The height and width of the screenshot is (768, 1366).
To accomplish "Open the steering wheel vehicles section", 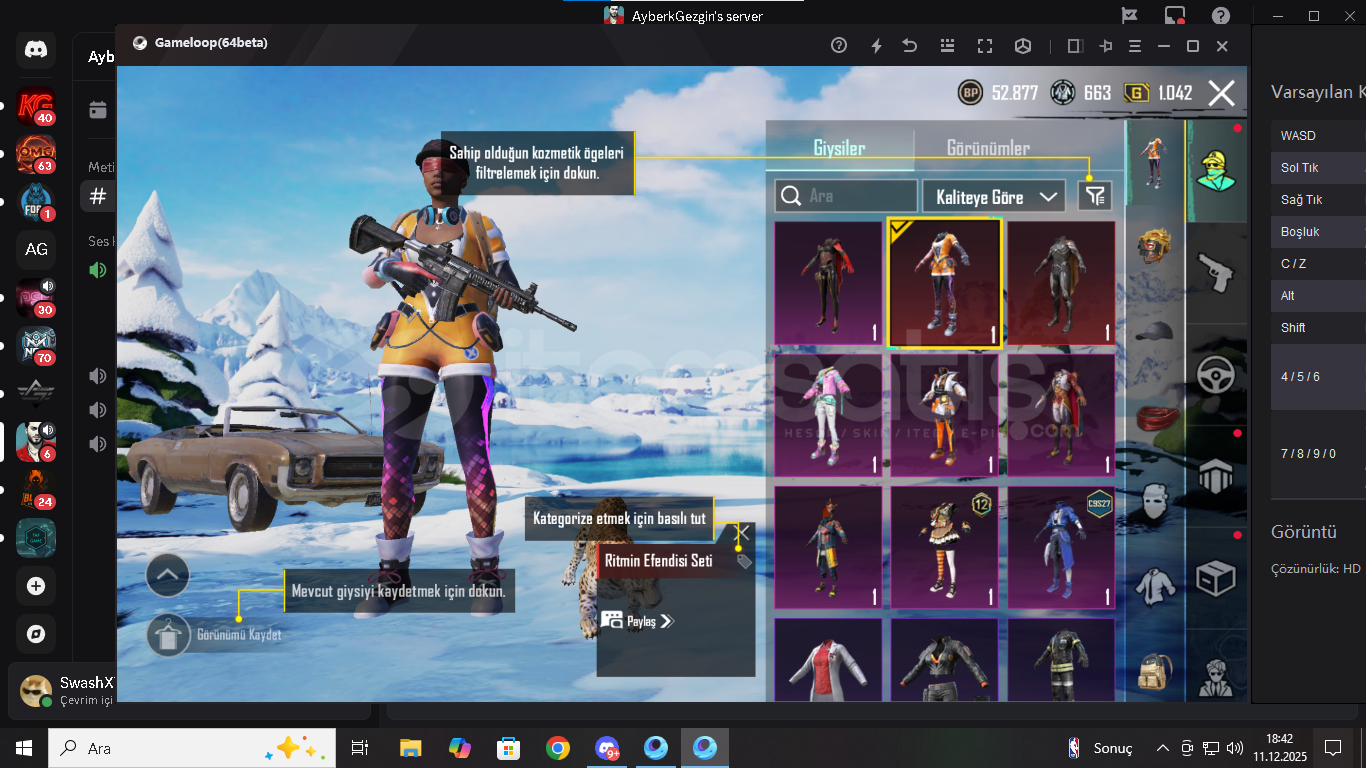I will click(1215, 375).
